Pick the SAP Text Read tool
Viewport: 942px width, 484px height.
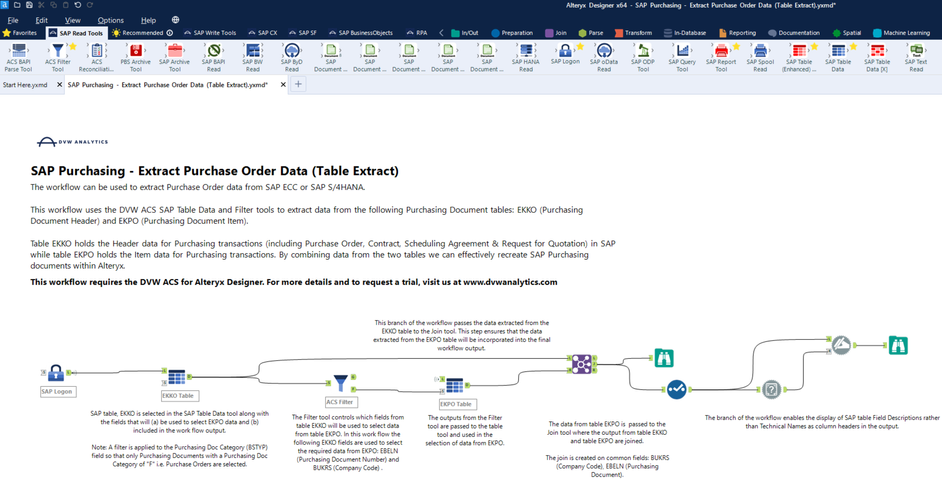916,58
